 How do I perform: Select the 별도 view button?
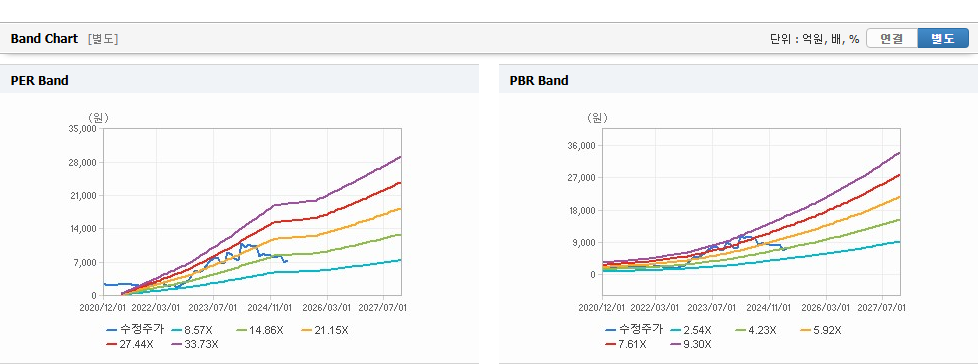pyautogui.click(x=942, y=38)
